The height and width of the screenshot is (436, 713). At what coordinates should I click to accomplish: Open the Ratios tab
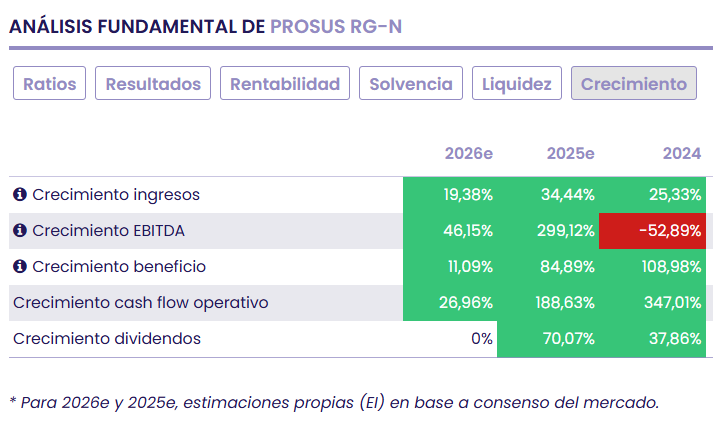click(50, 84)
